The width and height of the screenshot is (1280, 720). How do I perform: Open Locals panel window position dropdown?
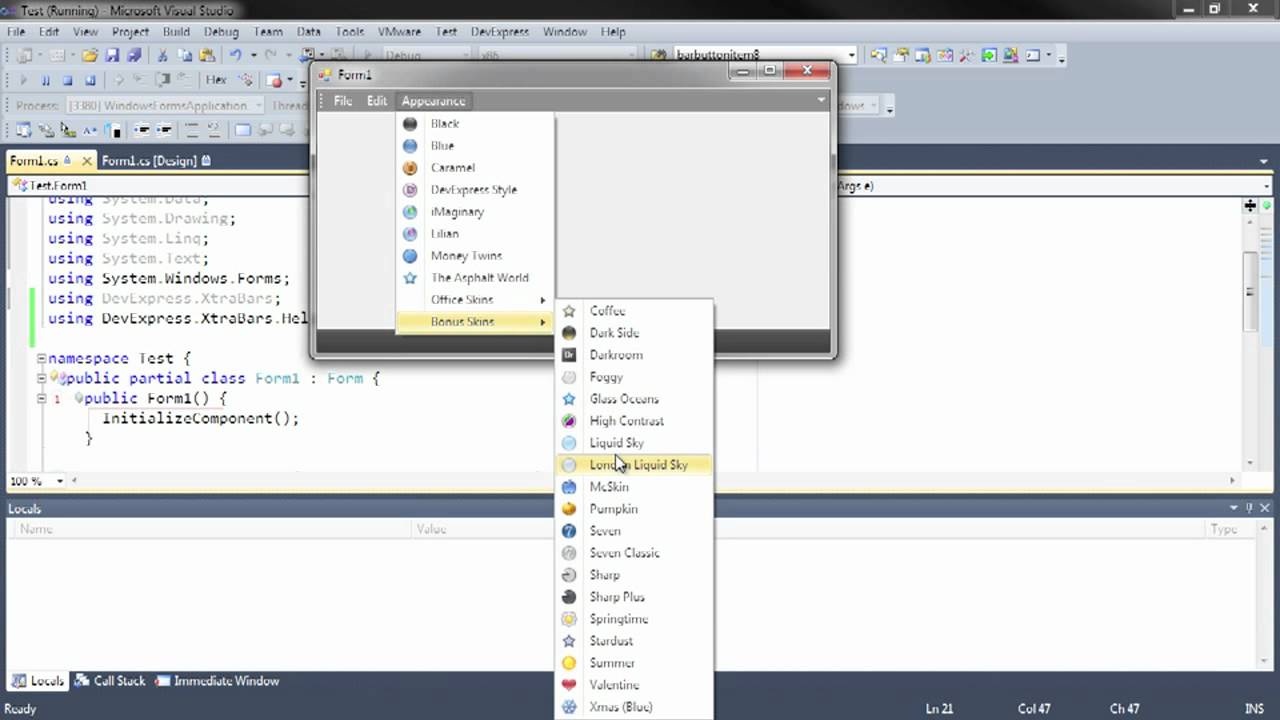(1234, 508)
